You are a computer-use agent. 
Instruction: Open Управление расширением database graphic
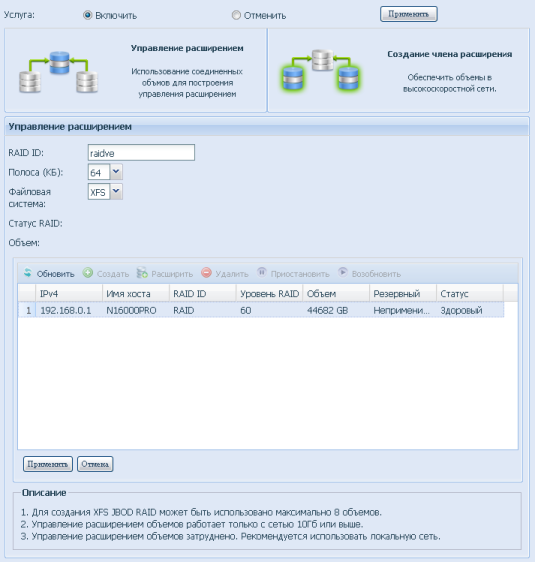pyautogui.click(x=58, y=72)
